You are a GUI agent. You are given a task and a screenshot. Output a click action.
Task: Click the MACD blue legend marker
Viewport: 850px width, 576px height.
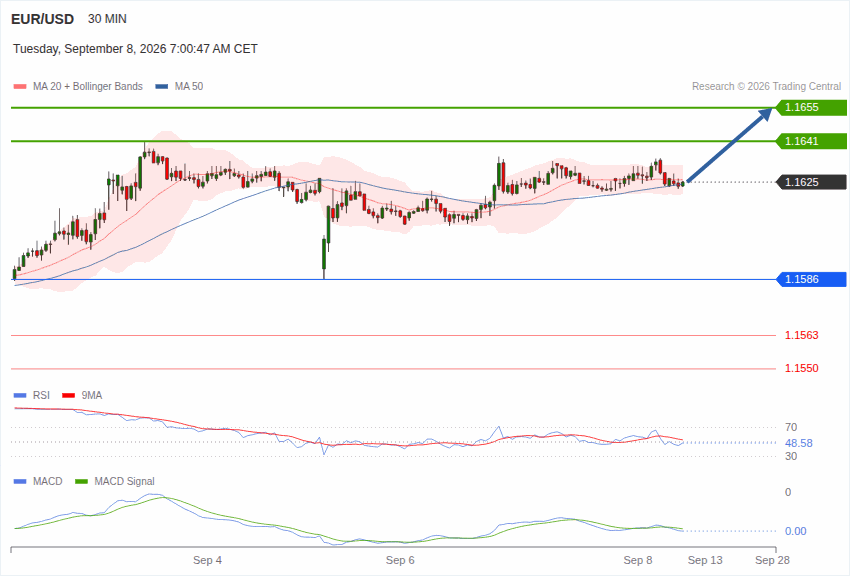pos(20,481)
